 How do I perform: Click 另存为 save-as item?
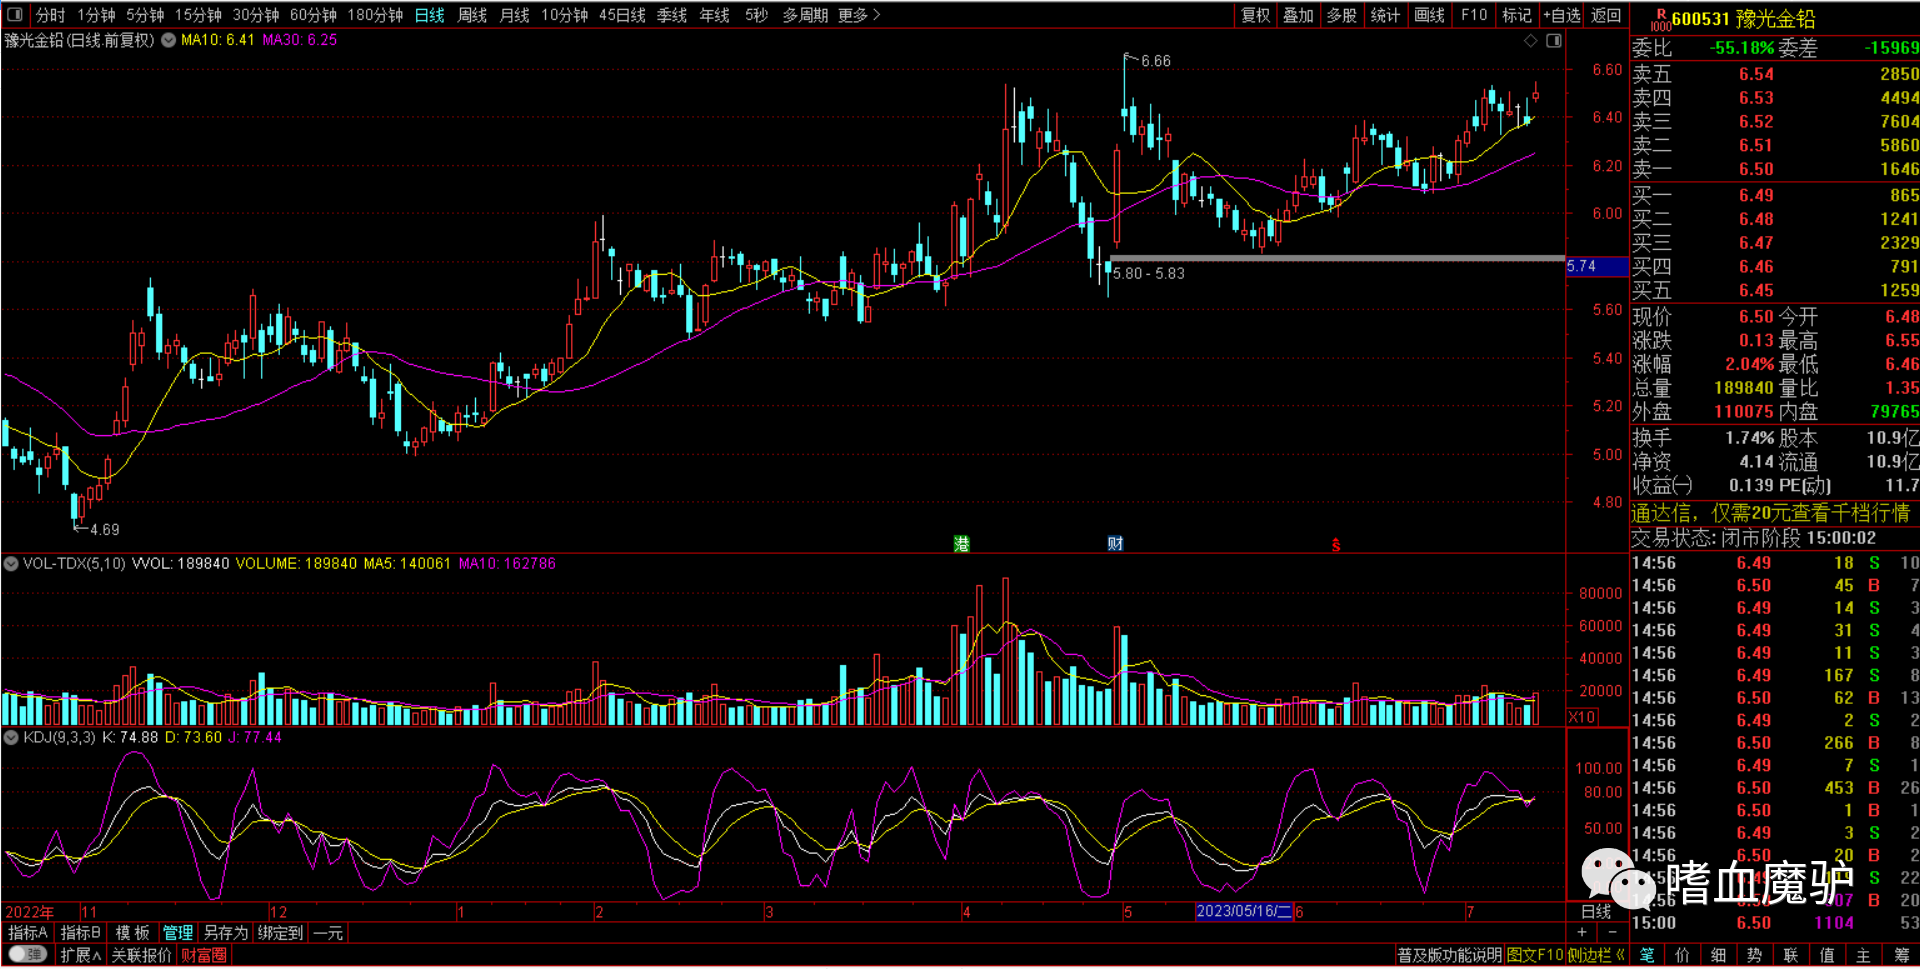[x=226, y=933]
